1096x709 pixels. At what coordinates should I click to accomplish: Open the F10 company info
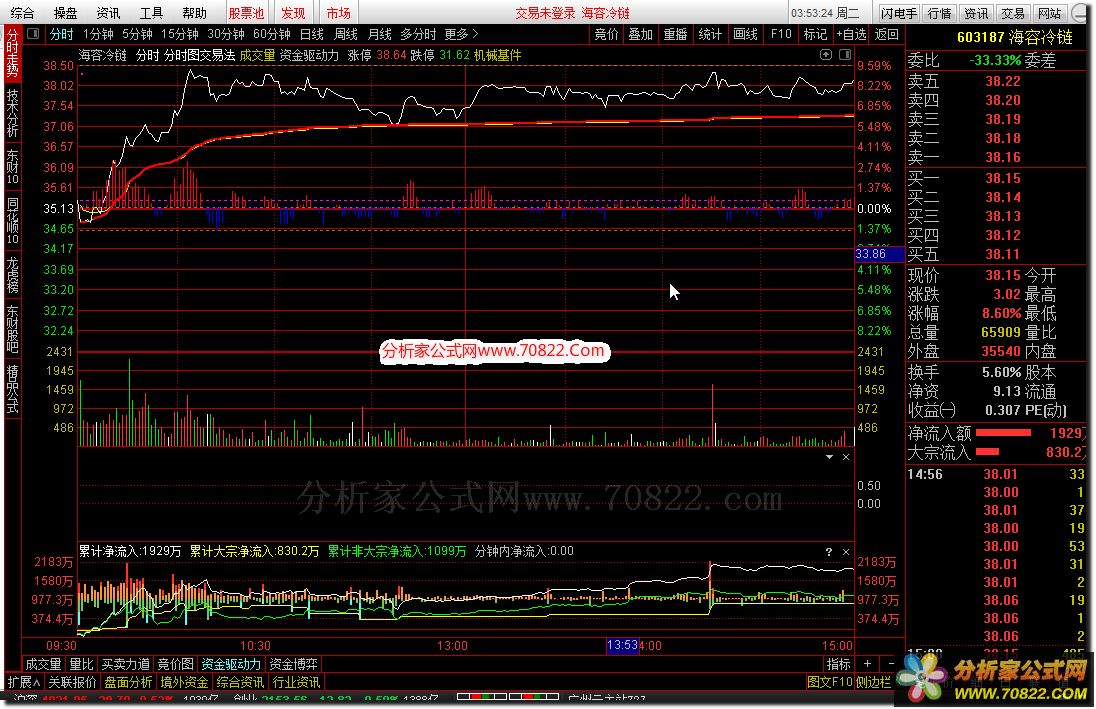(781, 34)
